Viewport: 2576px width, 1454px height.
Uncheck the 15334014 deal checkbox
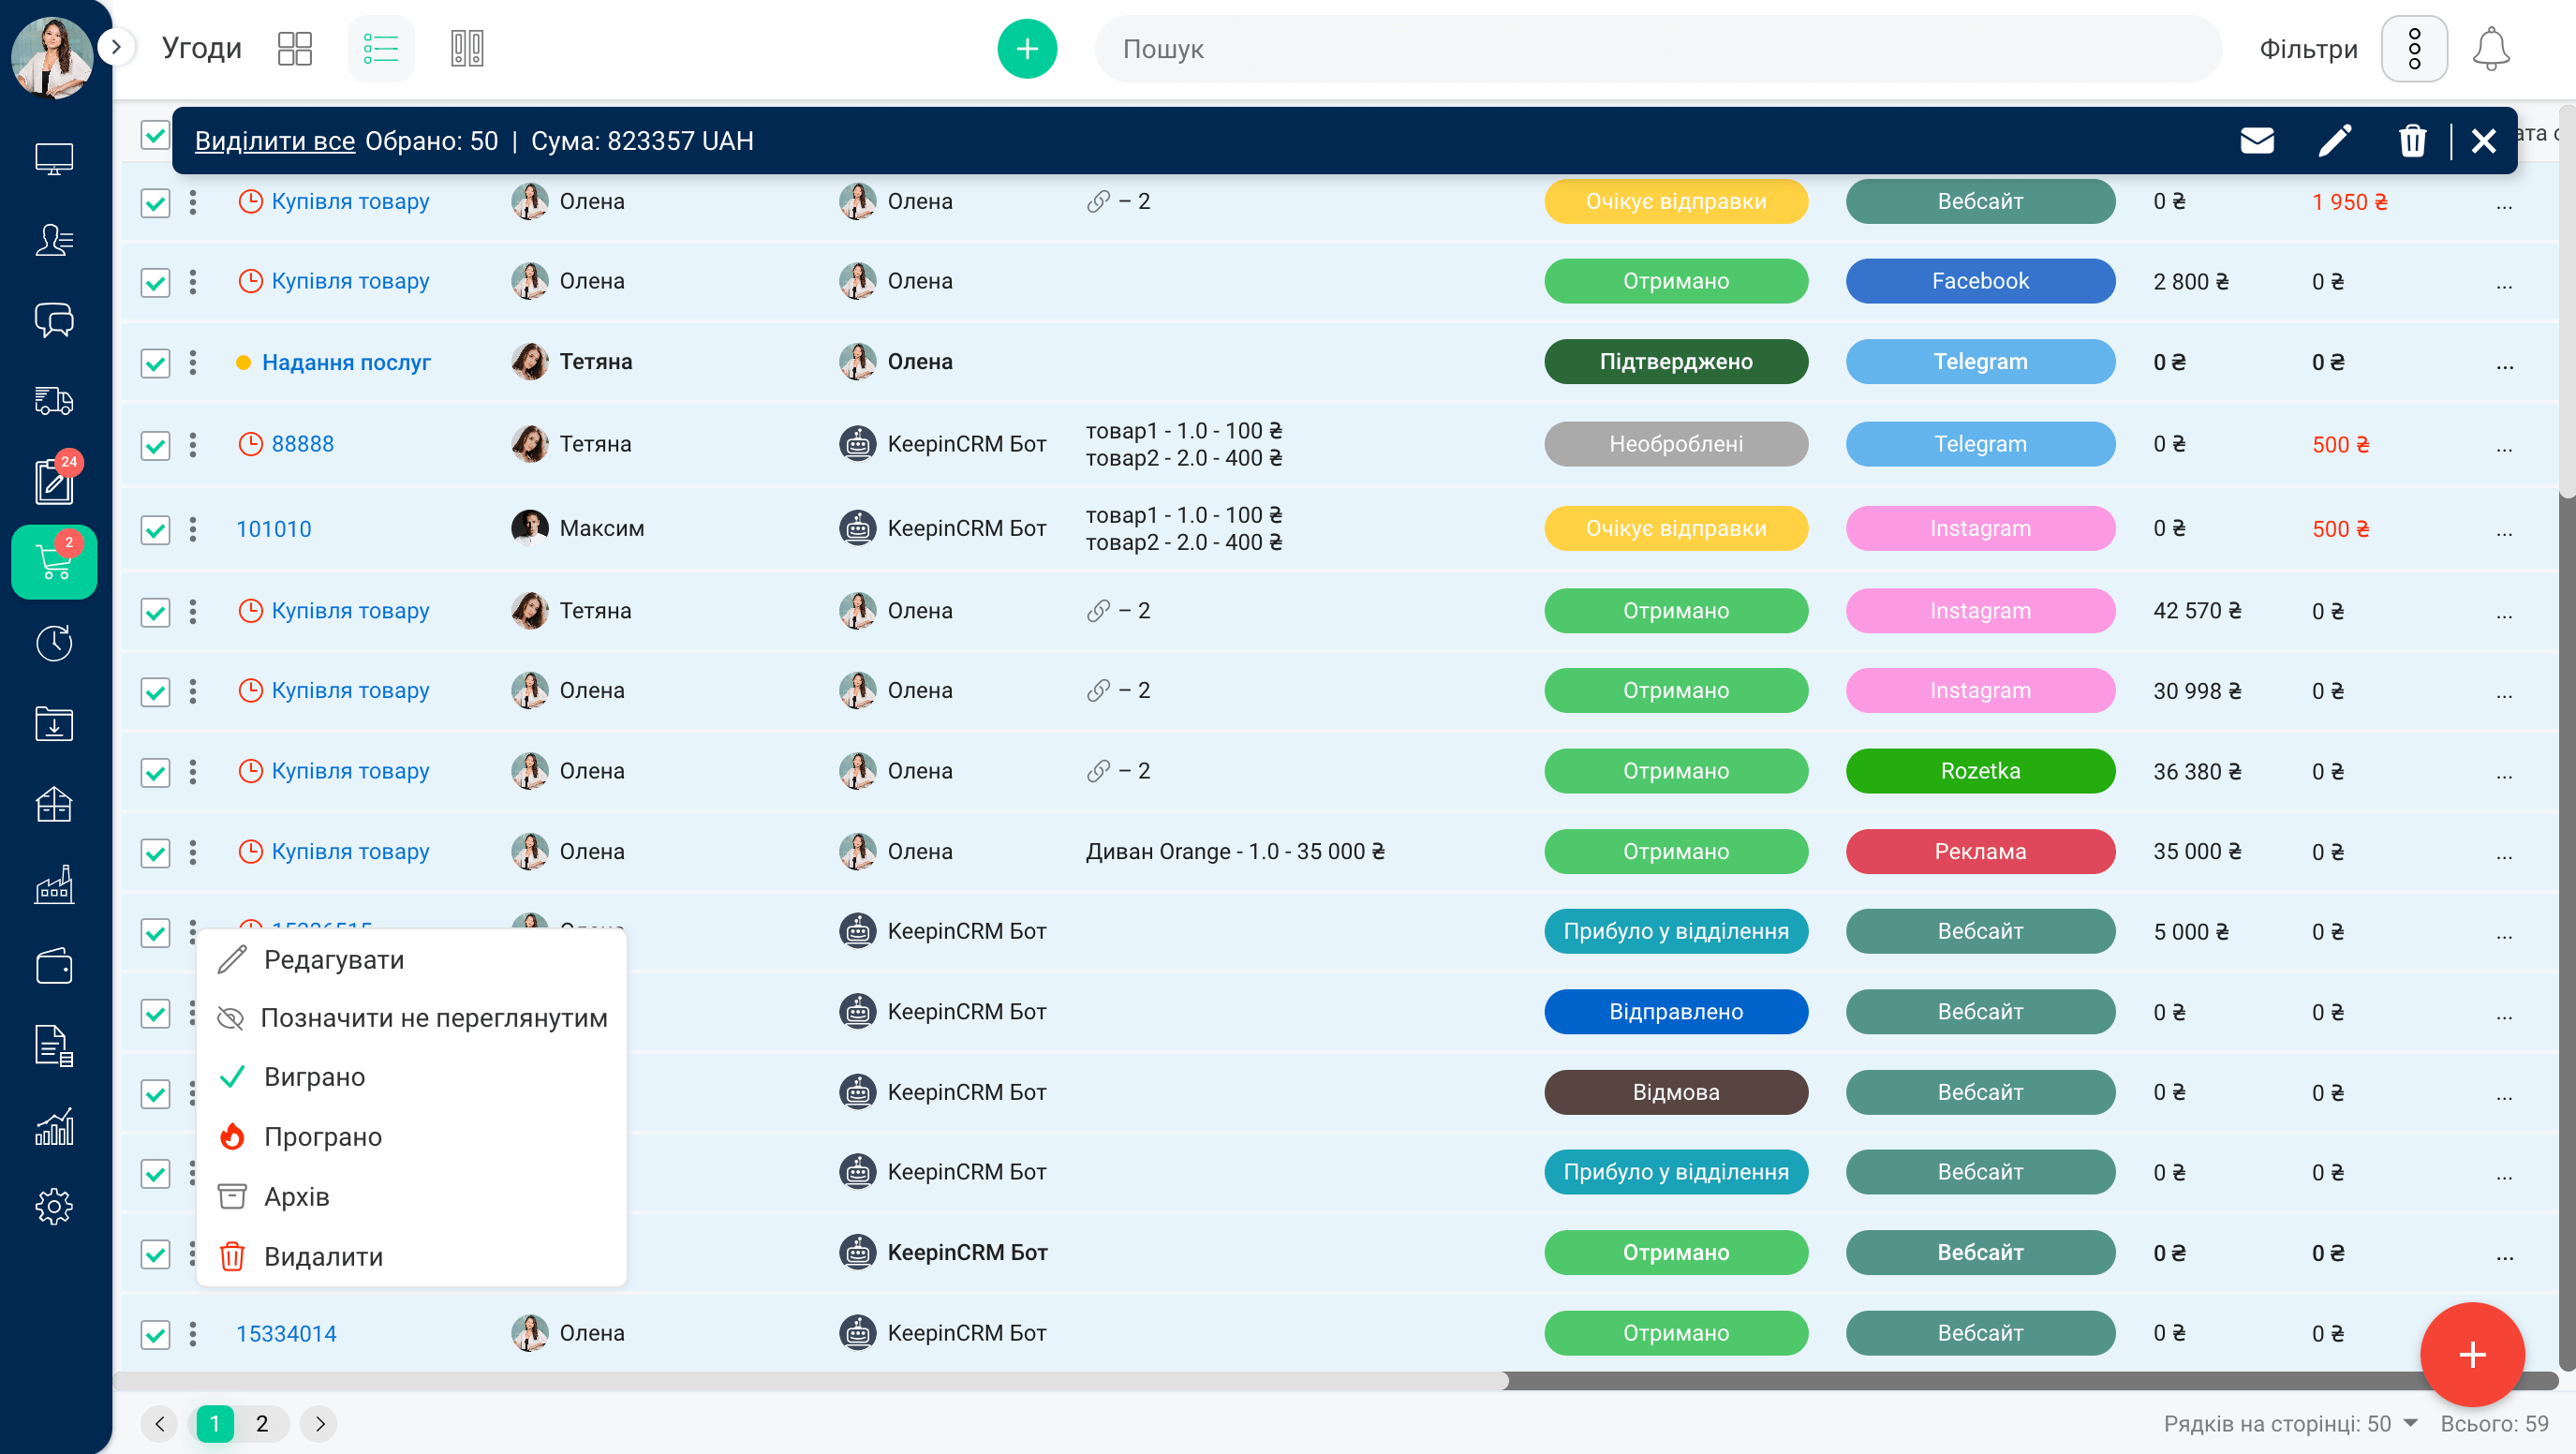(x=155, y=1335)
